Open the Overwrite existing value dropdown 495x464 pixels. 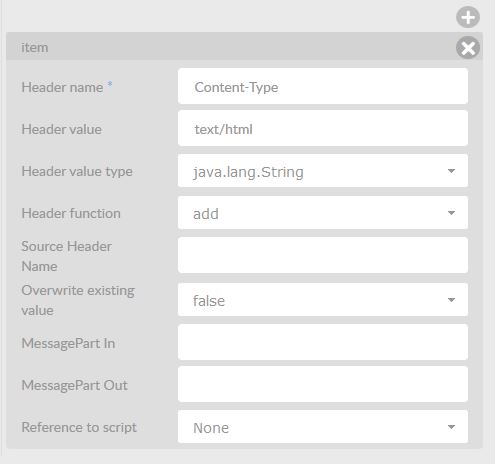(x=323, y=300)
